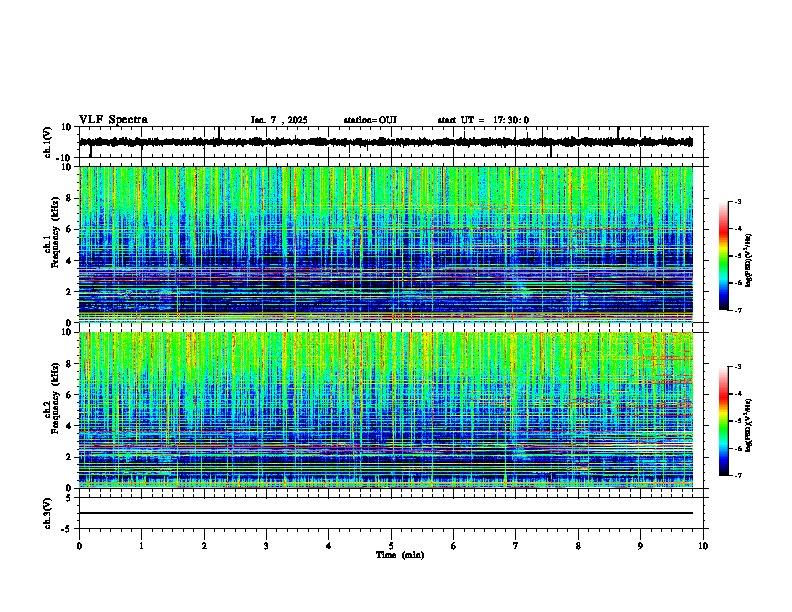Click the ch.1 spectrogram panel
Viewport: 792px width, 612px height.
click(x=386, y=244)
